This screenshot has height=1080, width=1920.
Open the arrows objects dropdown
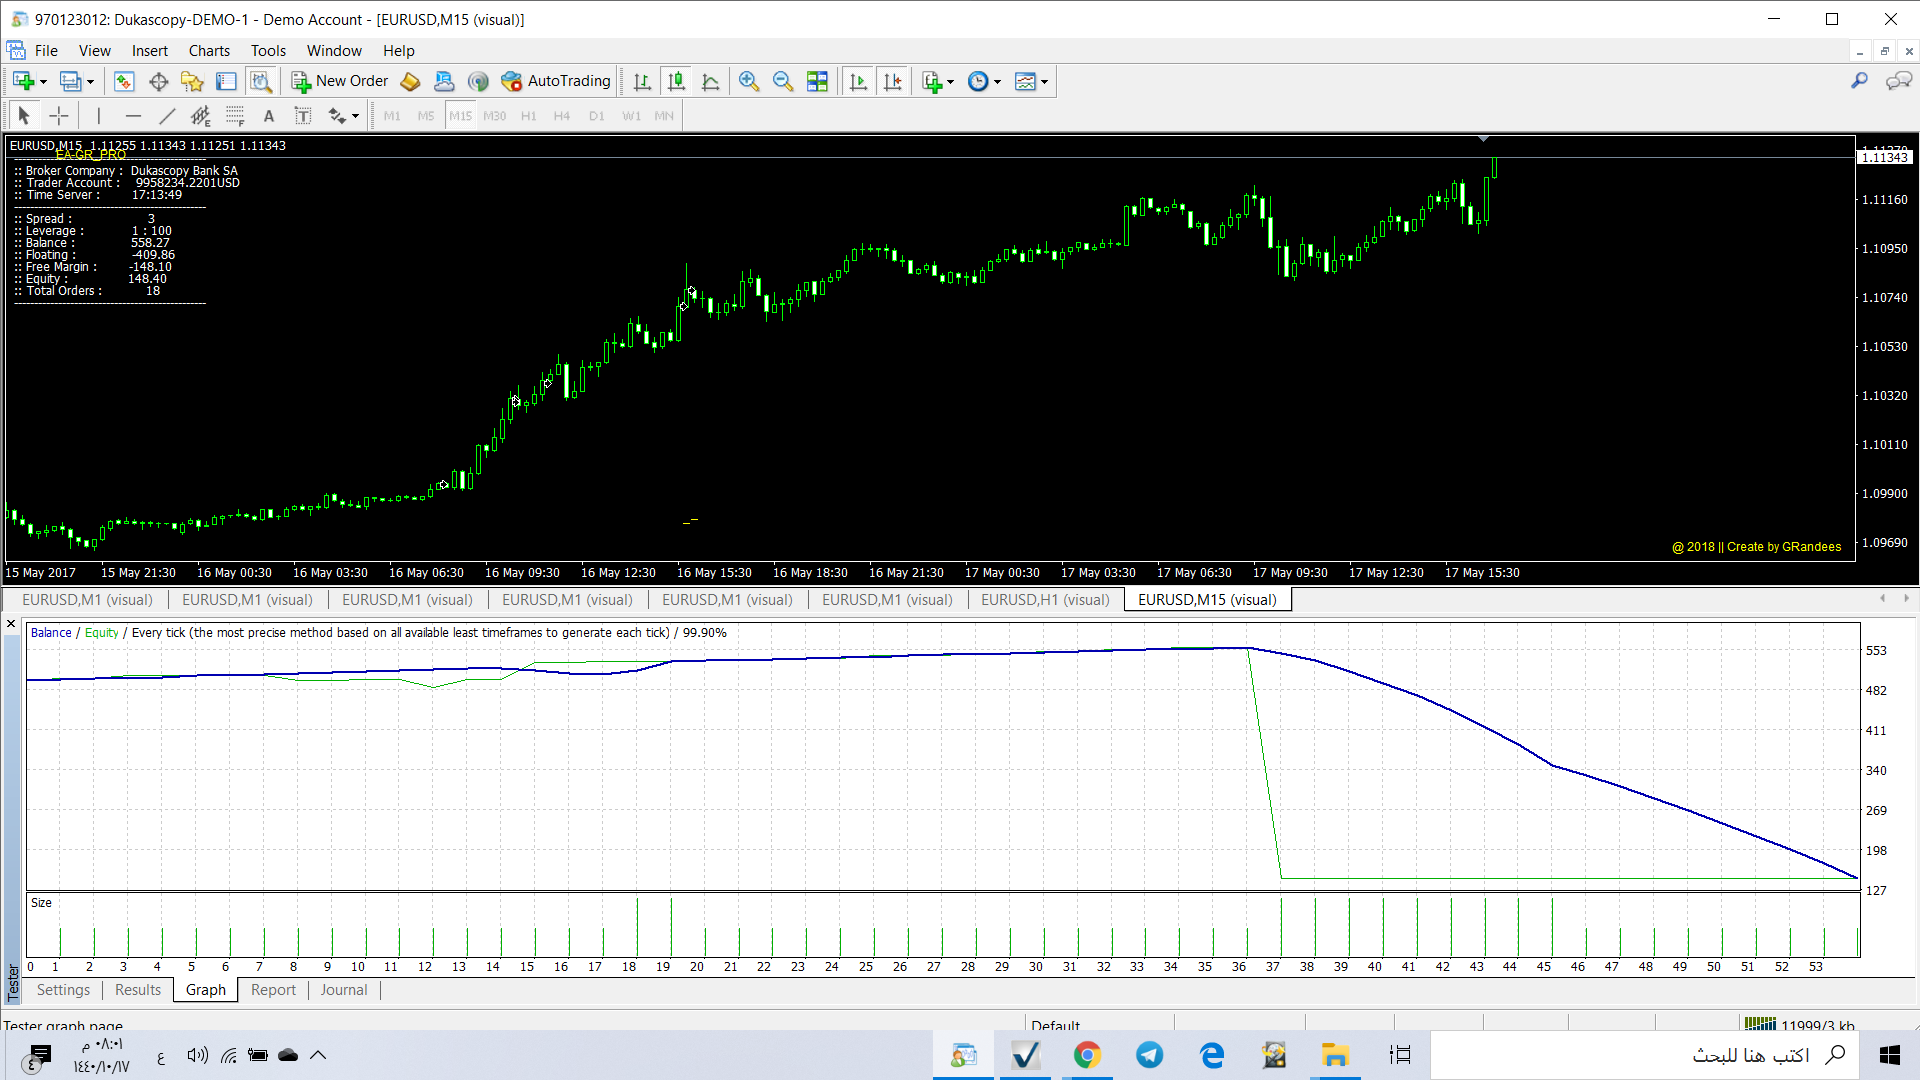coord(355,116)
